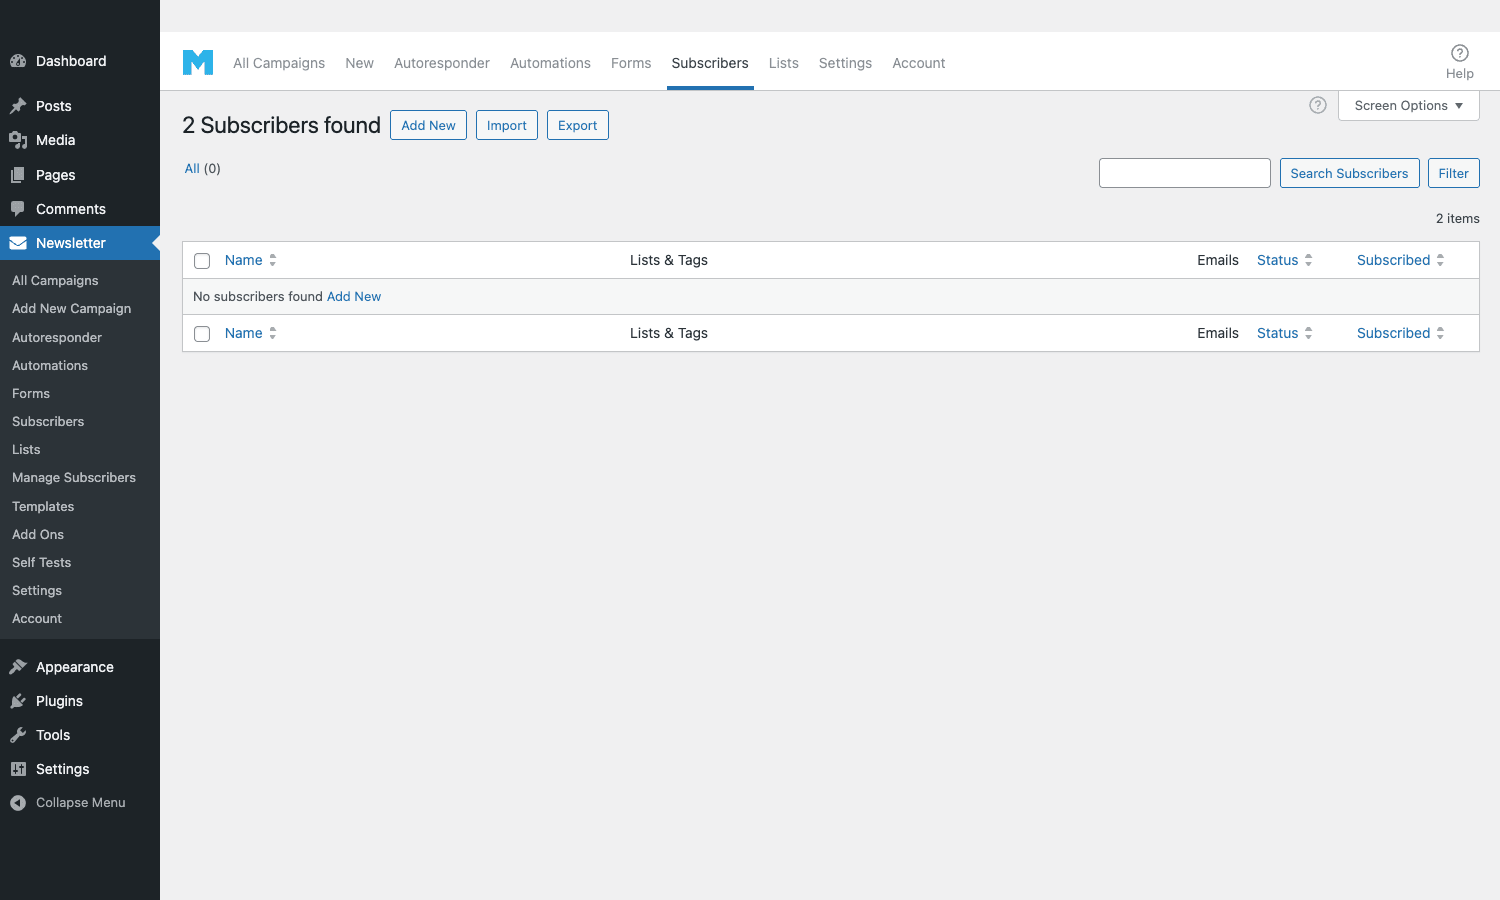Check the select-all checkbox in table footer
The height and width of the screenshot is (900, 1500).
point(202,334)
